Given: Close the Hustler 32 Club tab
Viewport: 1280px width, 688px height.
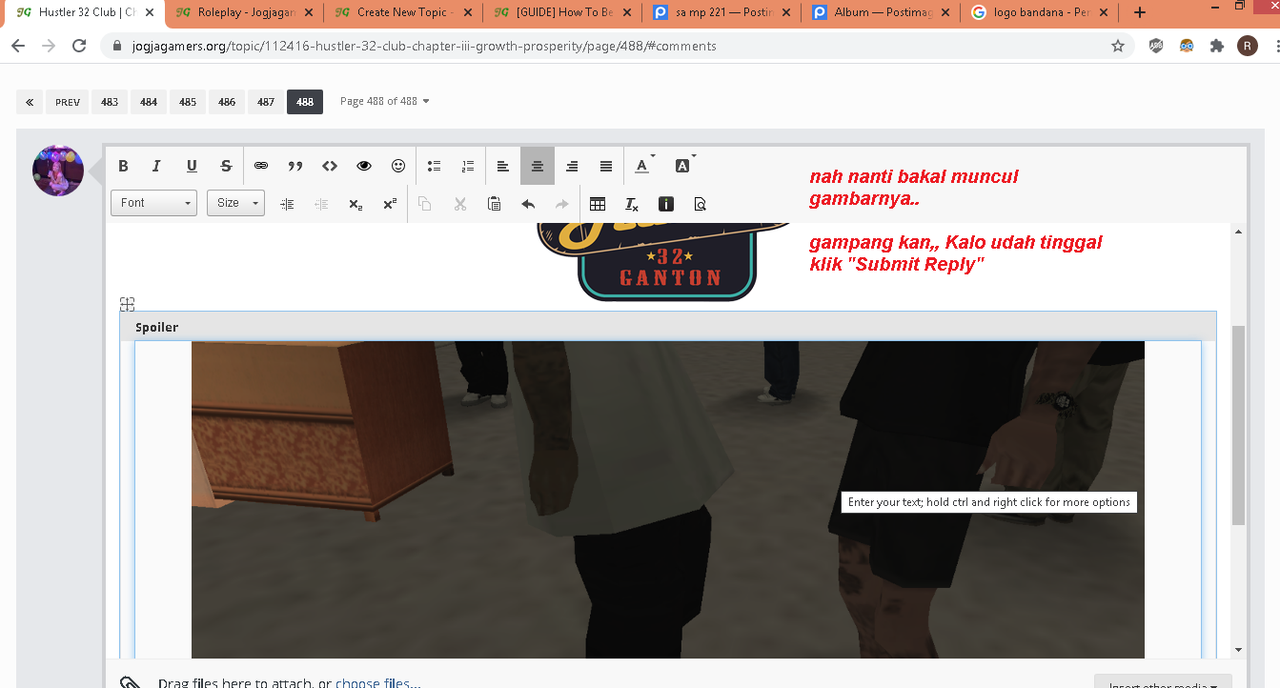Looking at the screenshot, I should [148, 13].
